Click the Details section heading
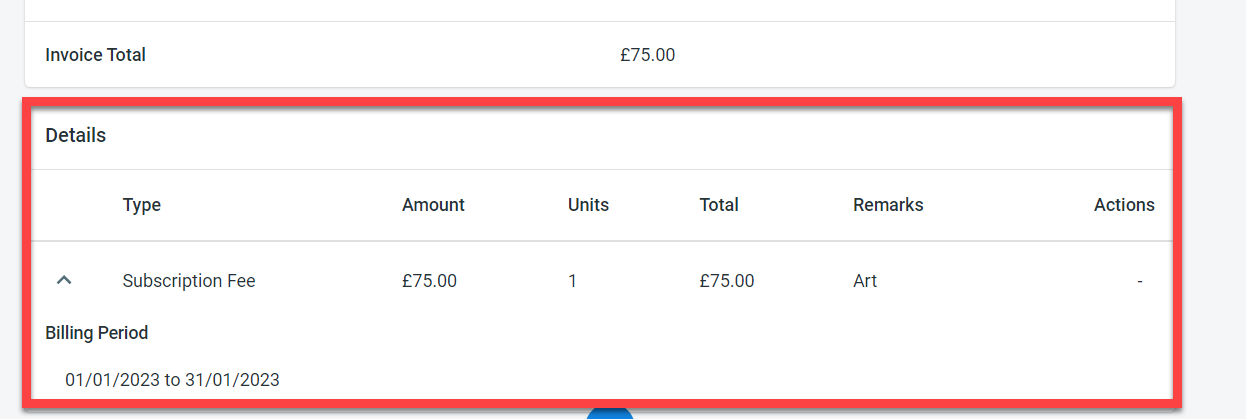The width and height of the screenshot is (1246, 419). tap(76, 135)
